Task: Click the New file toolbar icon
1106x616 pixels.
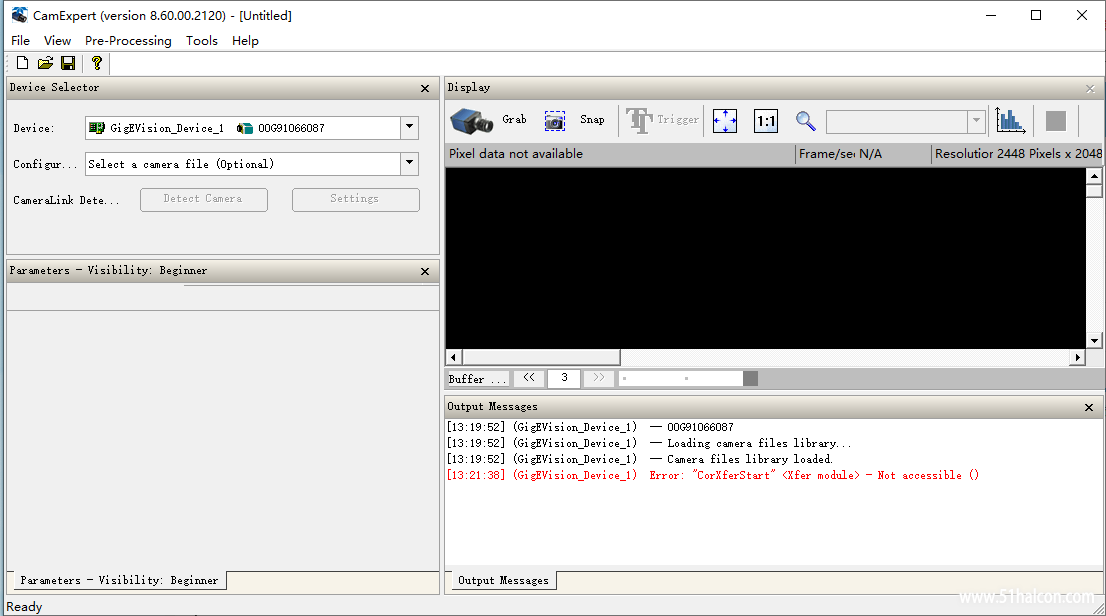Action: pyautogui.click(x=23, y=64)
